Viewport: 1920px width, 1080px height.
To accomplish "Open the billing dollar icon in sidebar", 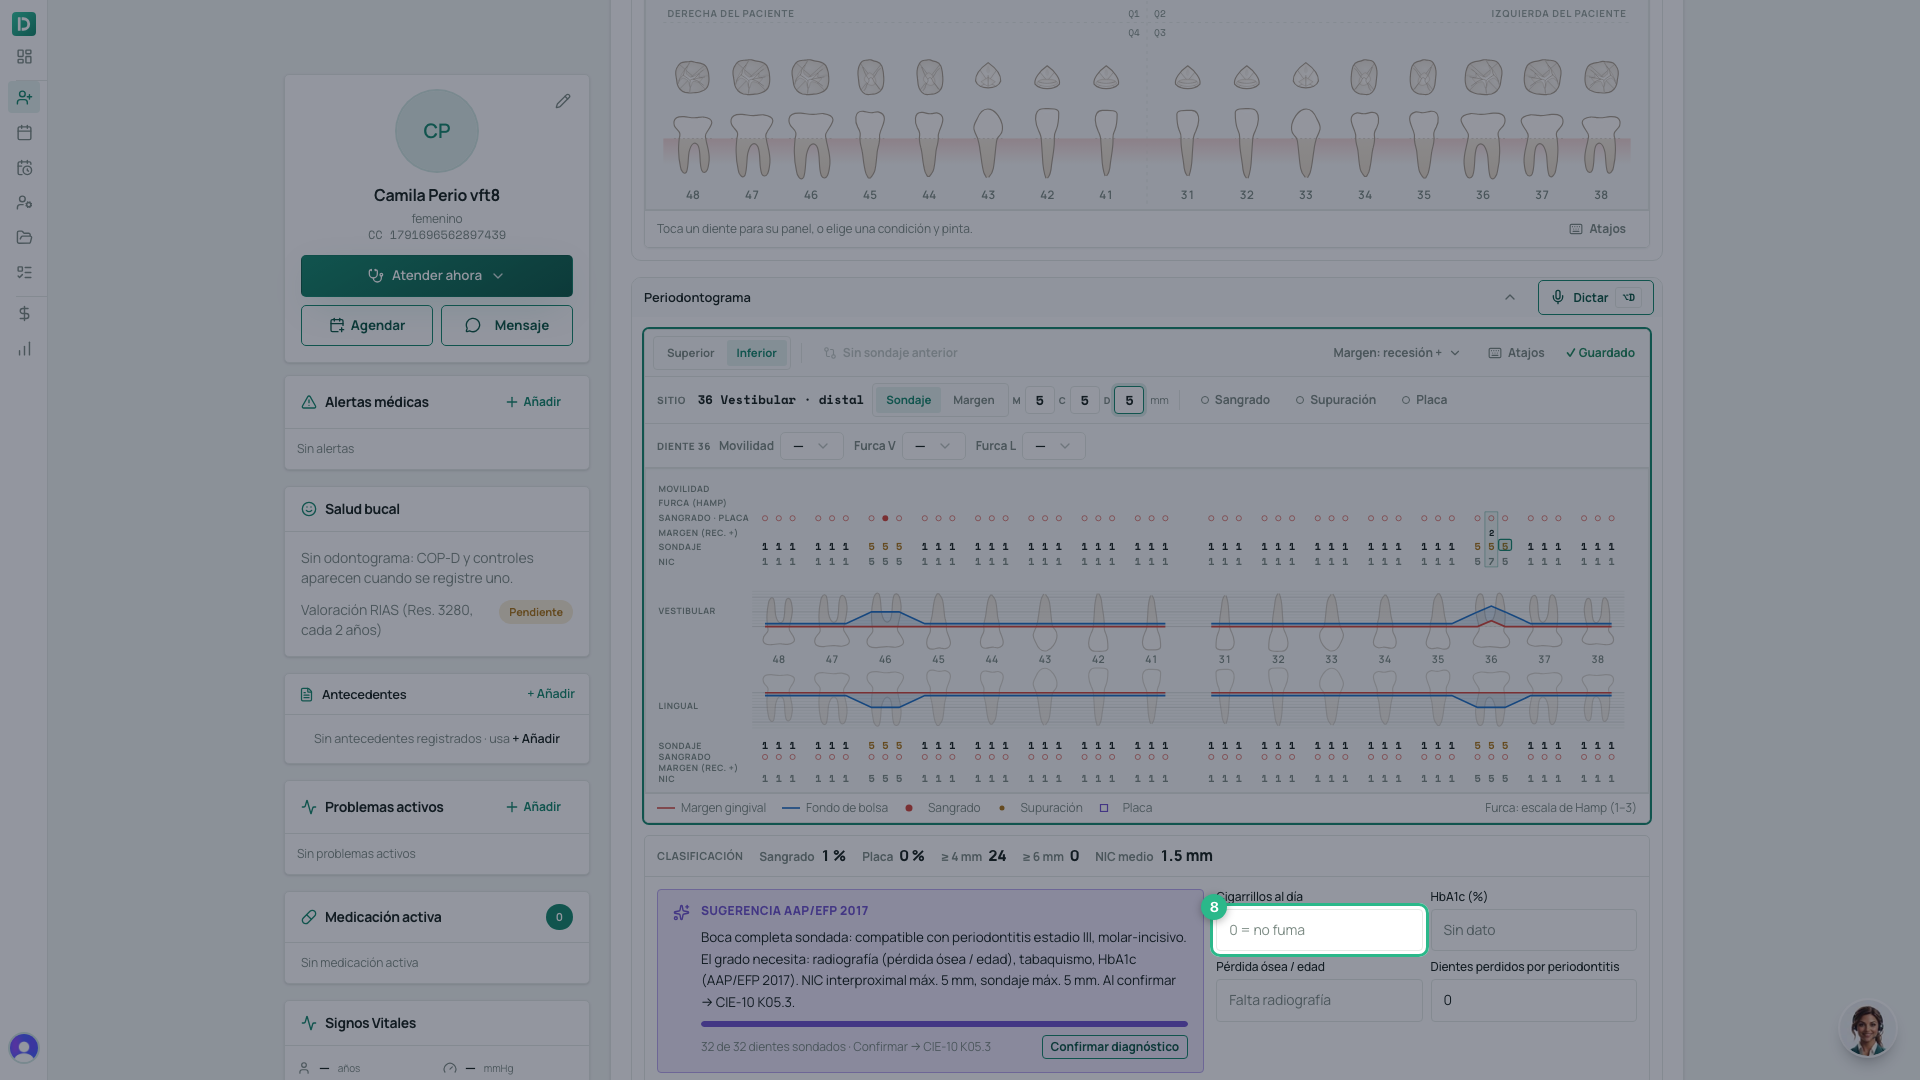I will point(24,313).
